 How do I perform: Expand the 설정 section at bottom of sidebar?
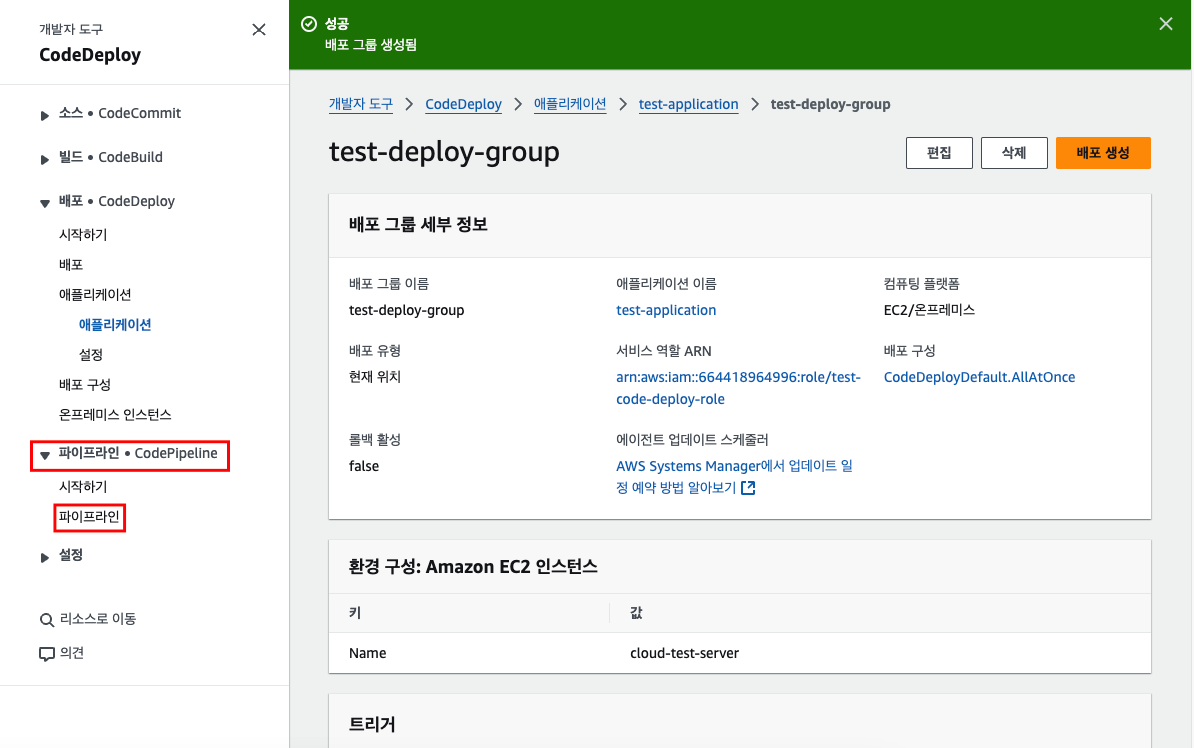coord(44,557)
